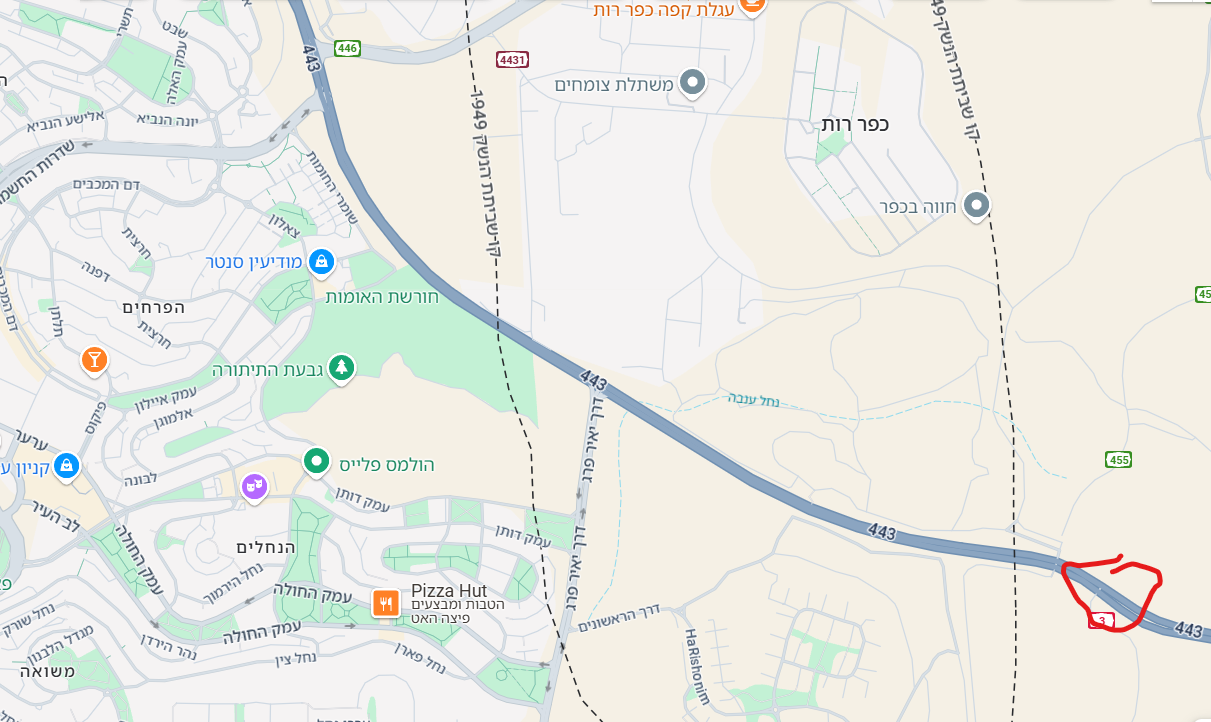This screenshot has height=722, width=1211.
Task: Select the חווה בכפר gray location pin
Action: click(977, 206)
